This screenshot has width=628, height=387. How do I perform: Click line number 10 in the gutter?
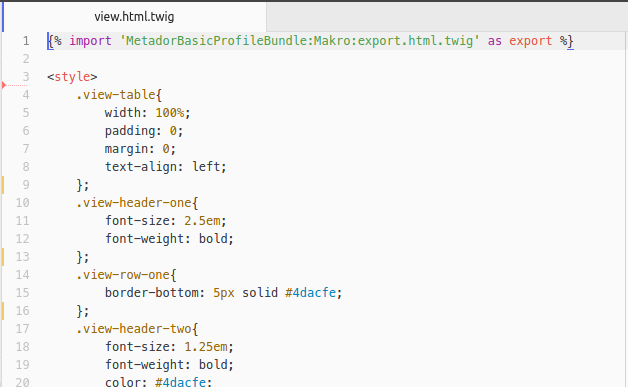coord(22,203)
